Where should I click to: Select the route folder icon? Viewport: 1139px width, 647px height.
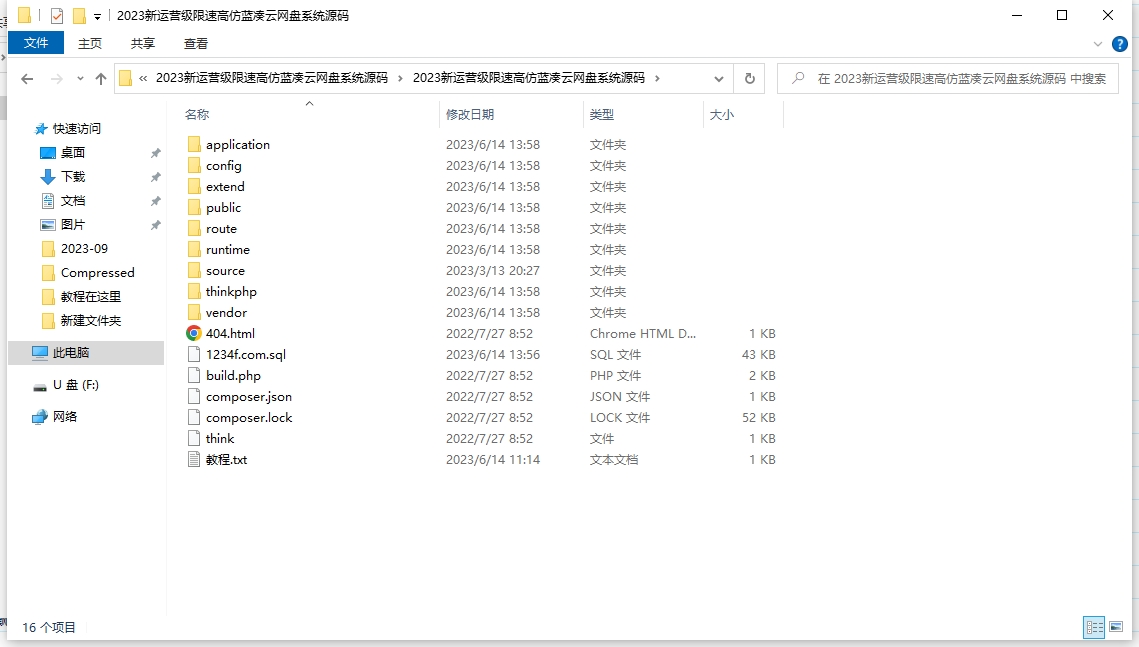coord(194,229)
